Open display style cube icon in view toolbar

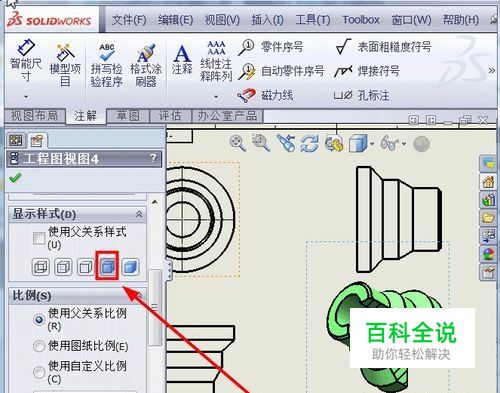point(358,144)
